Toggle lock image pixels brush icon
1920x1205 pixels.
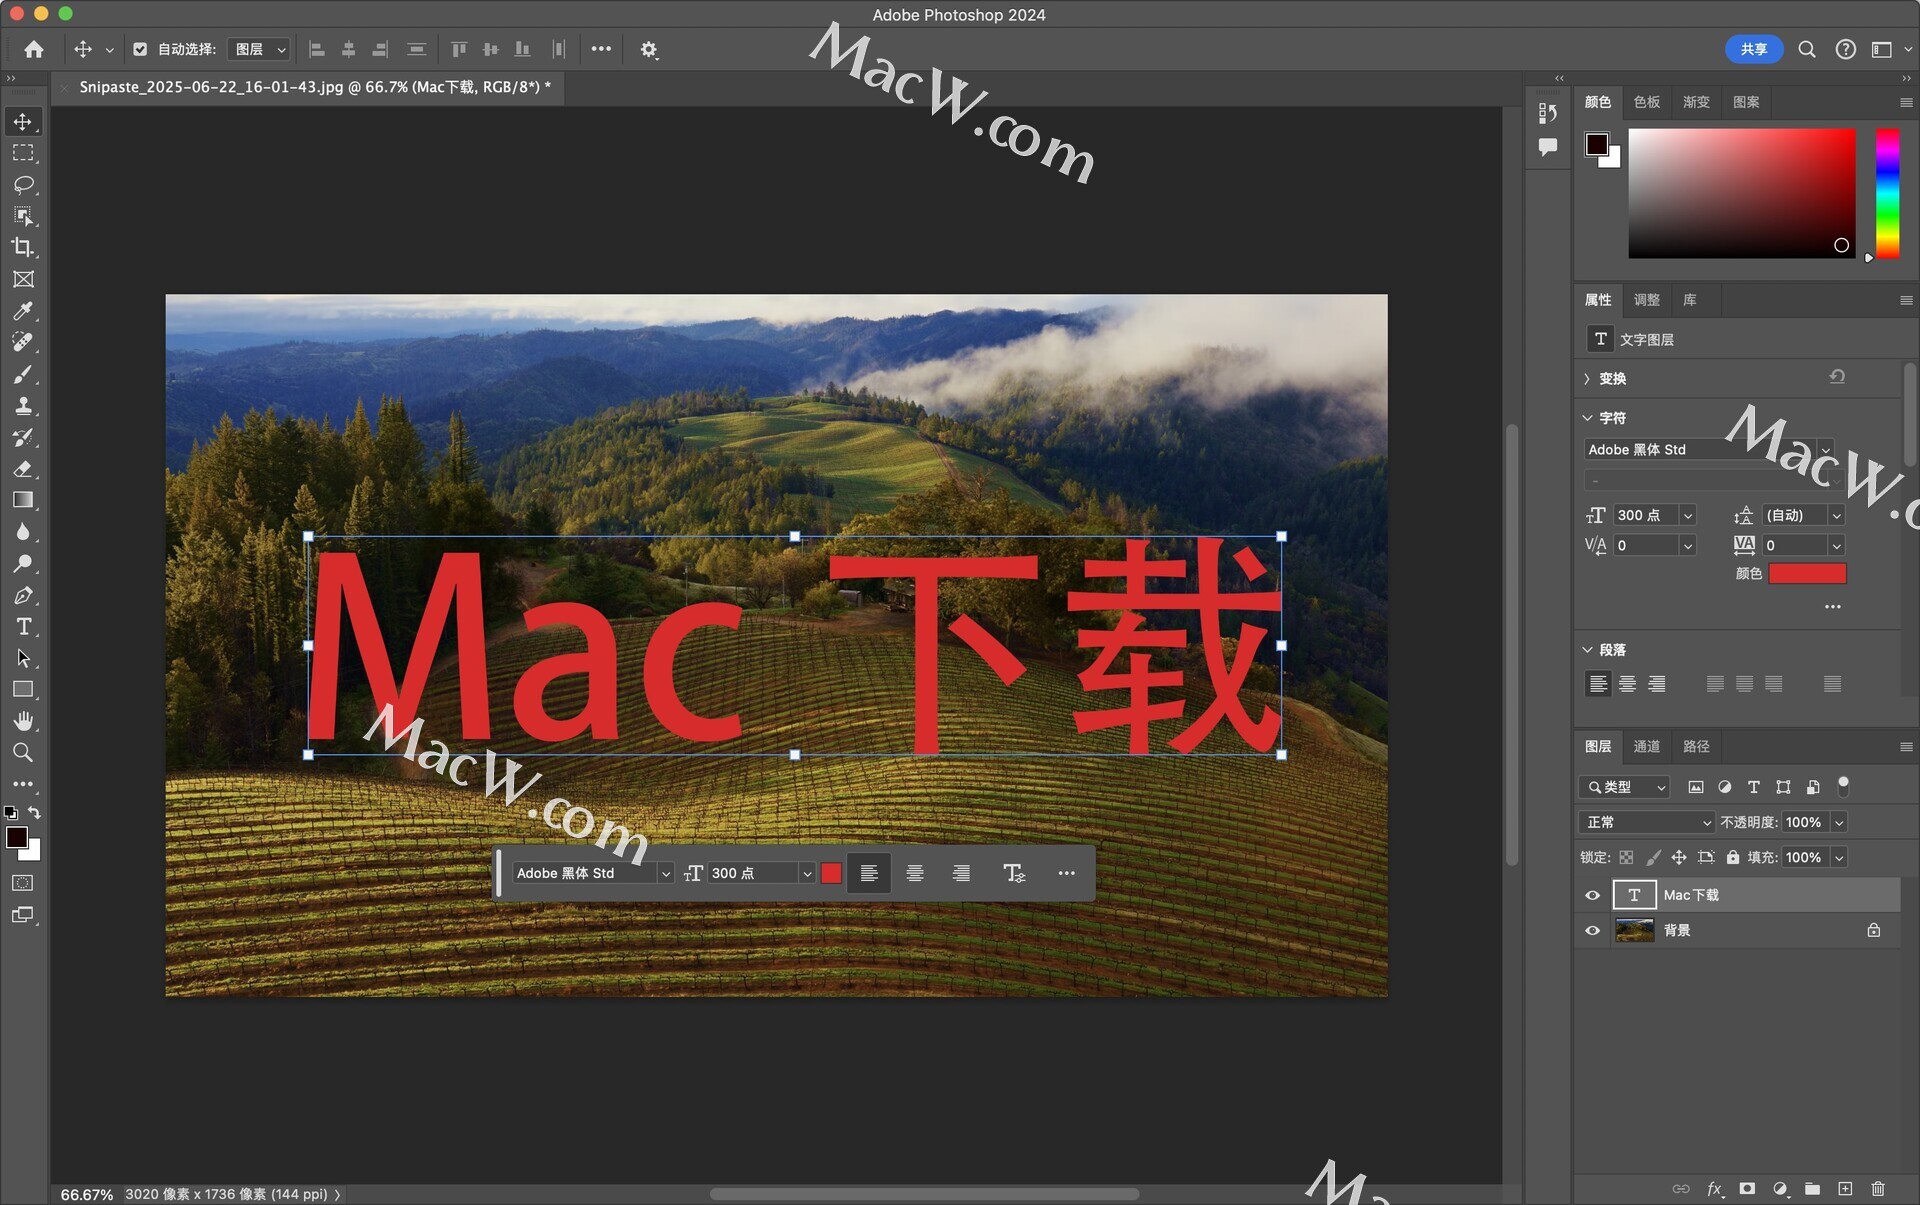click(1653, 857)
